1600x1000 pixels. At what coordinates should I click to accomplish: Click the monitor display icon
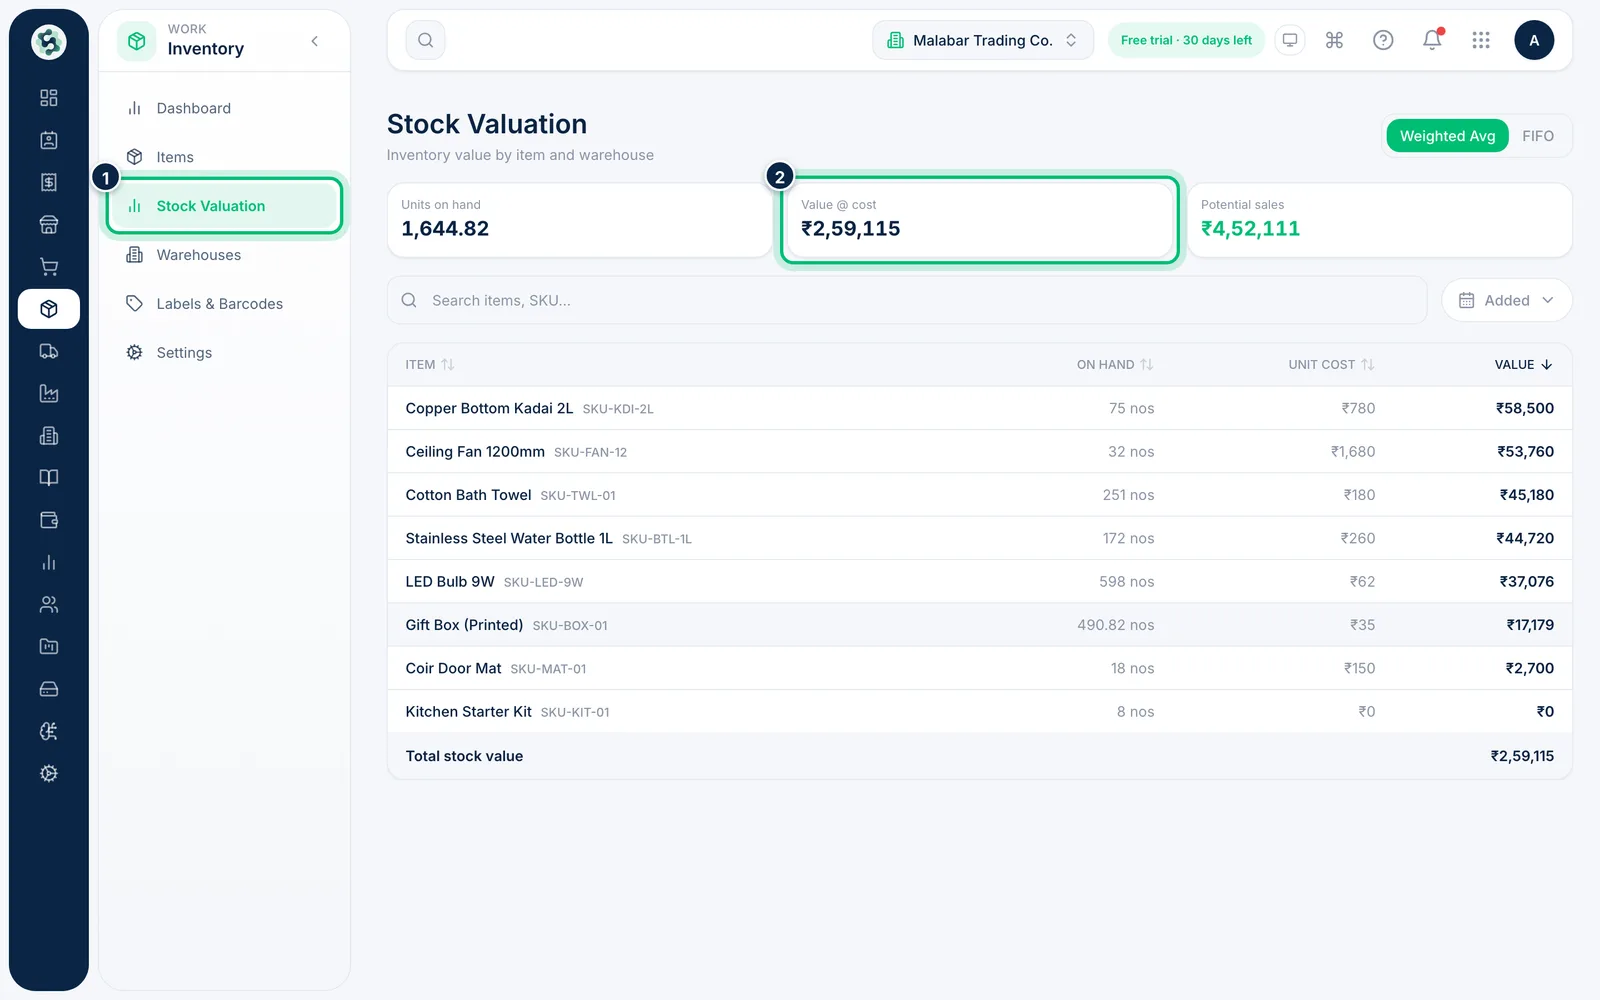click(1290, 40)
